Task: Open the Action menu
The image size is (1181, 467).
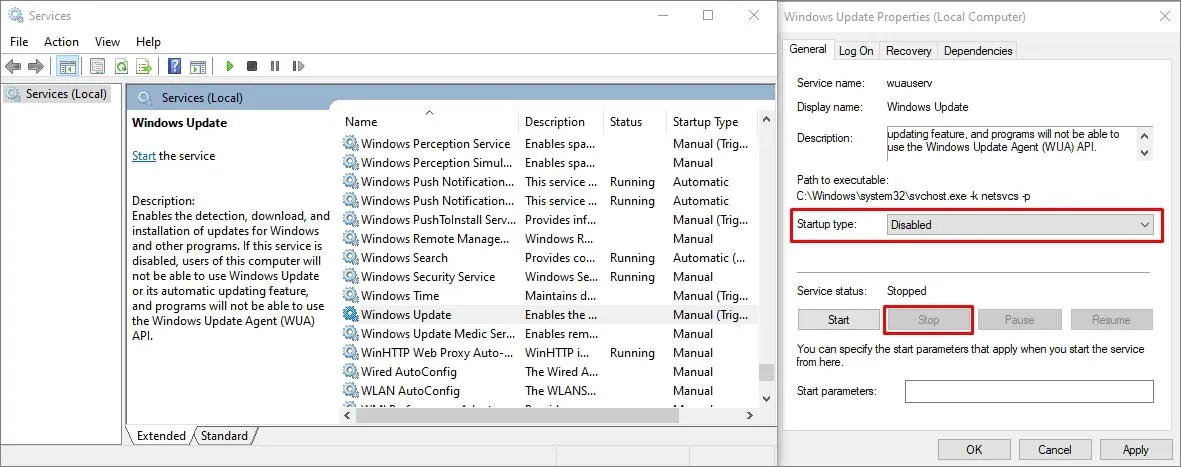Action: click(x=61, y=41)
